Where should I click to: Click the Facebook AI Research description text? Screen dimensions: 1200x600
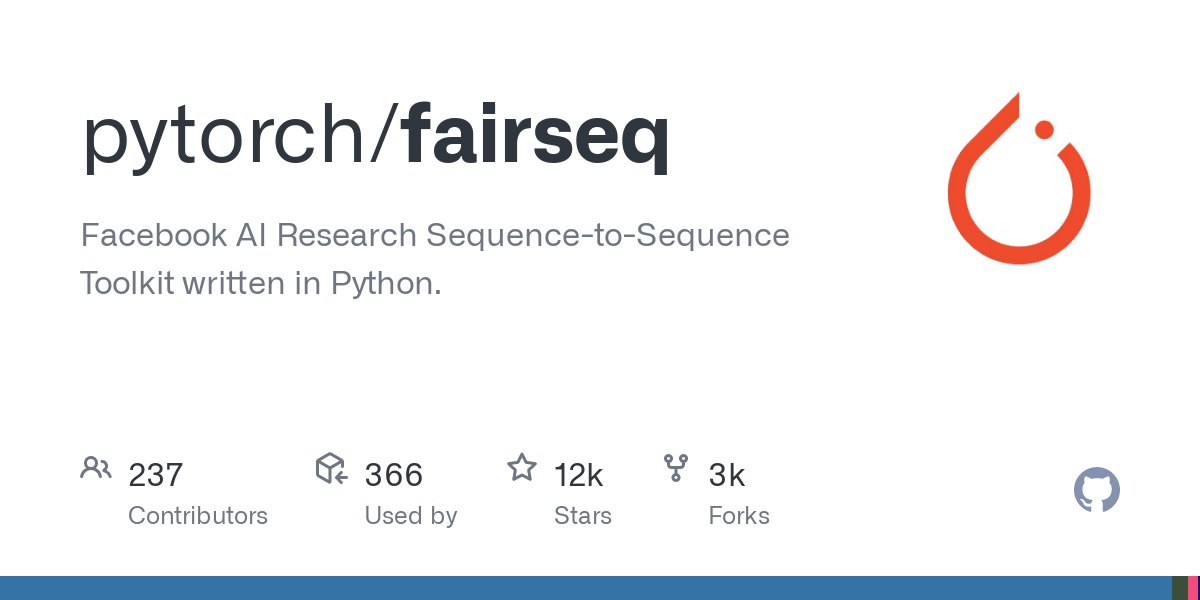coord(435,259)
